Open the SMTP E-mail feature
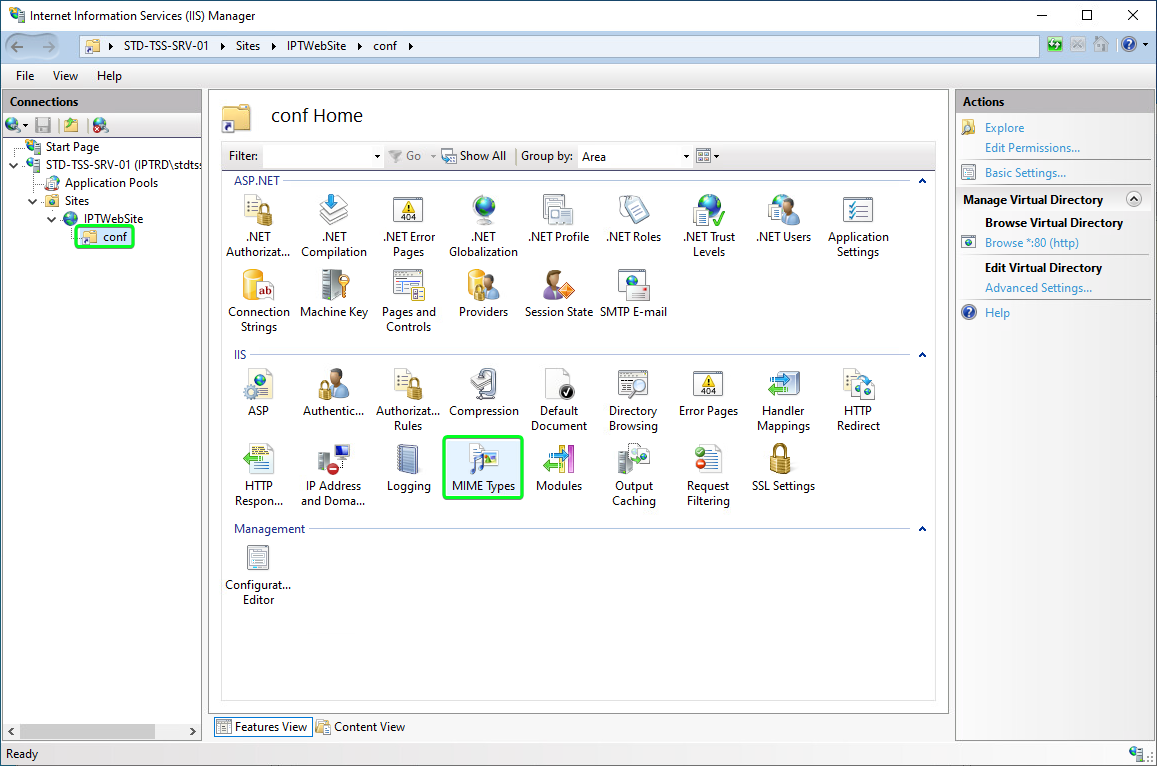The height and width of the screenshot is (766, 1157). pos(633,294)
